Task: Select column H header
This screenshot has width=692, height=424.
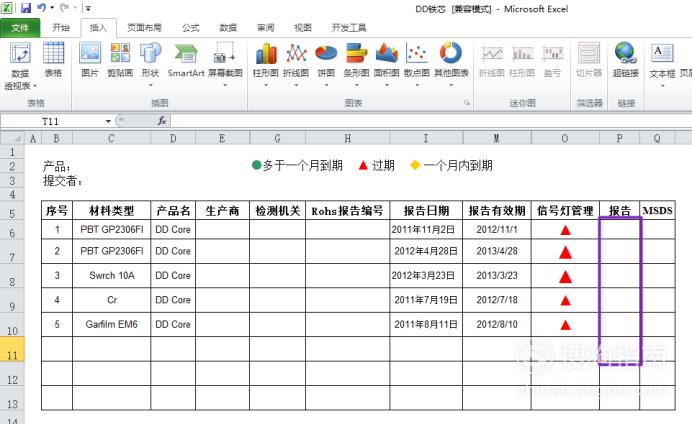Action: [x=347, y=139]
